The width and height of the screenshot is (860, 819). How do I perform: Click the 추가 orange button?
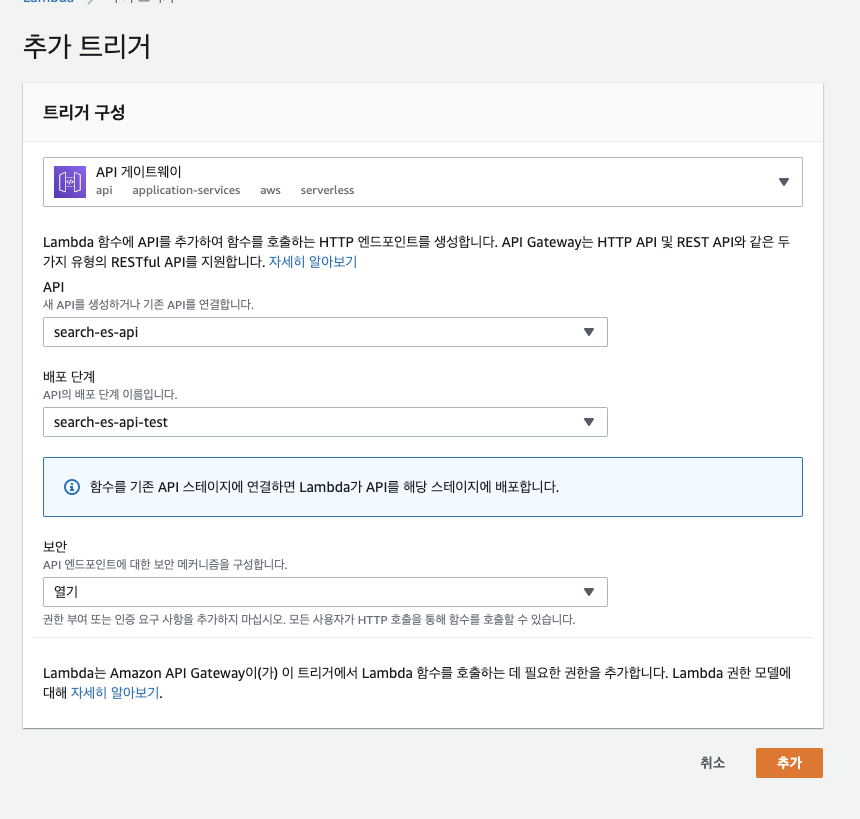click(789, 762)
